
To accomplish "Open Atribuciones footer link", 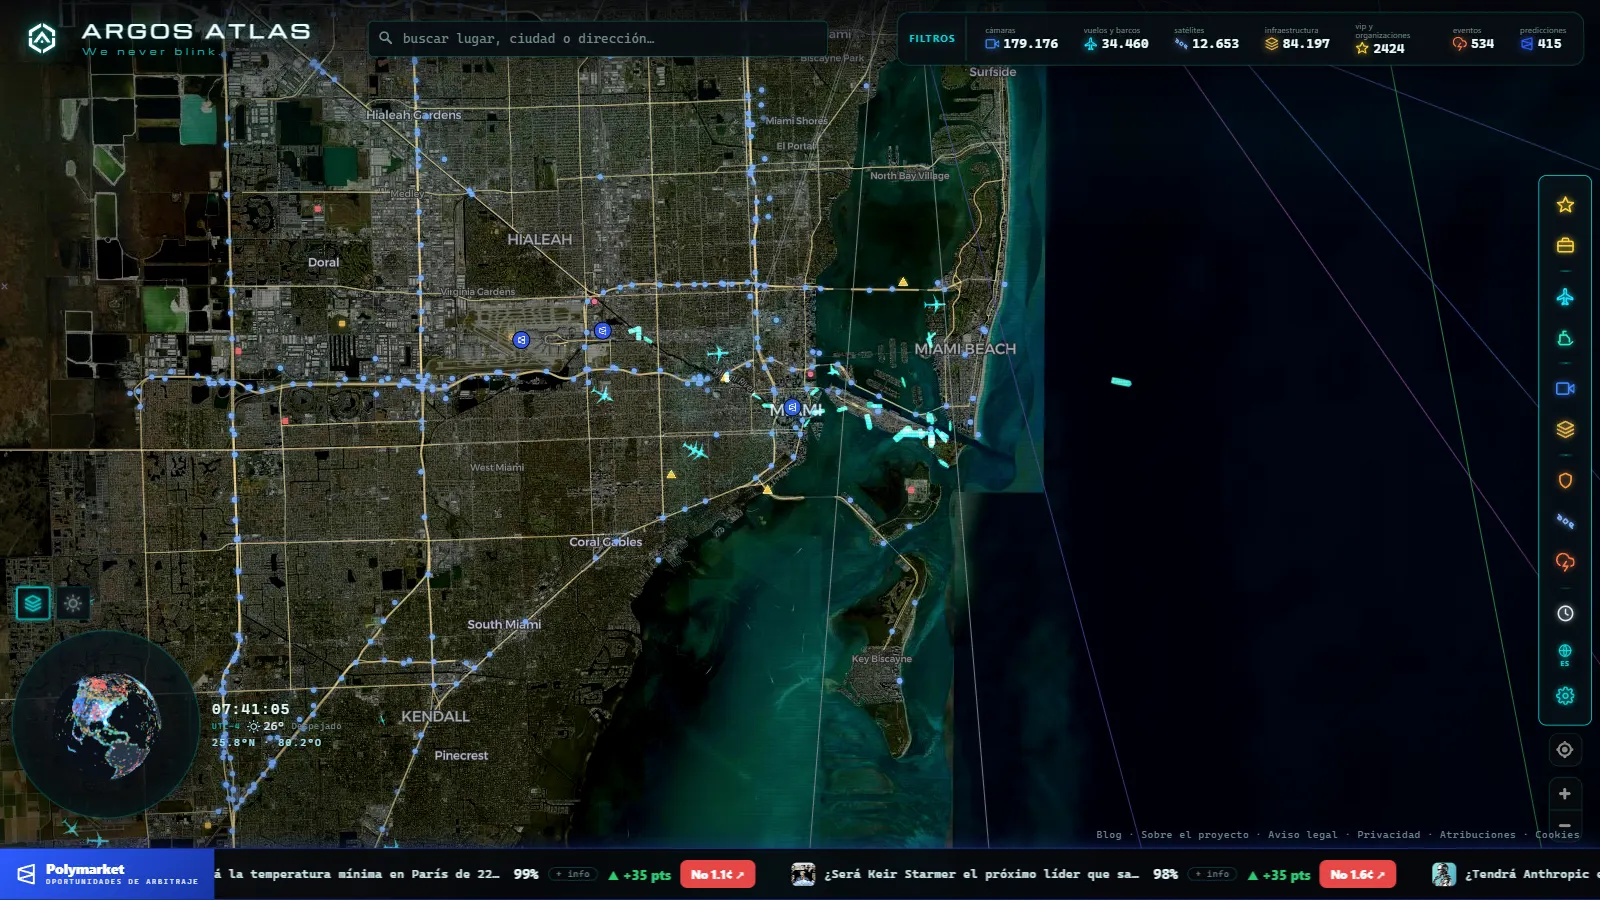I will pyautogui.click(x=1477, y=834).
